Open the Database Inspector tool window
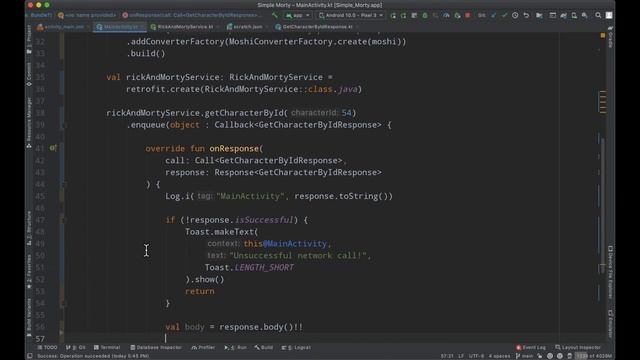The height and width of the screenshot is (360, 640). click(x=156, y=347)
